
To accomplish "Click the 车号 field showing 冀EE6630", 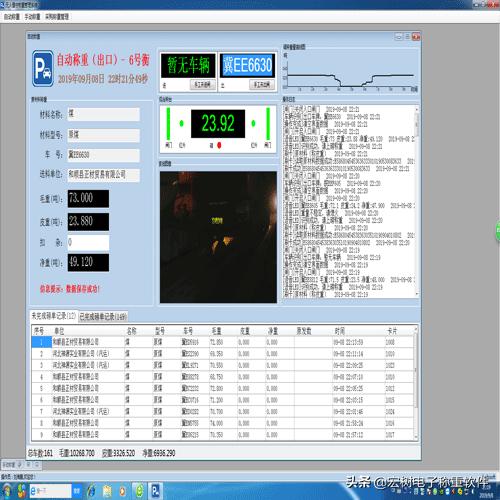I will (x=103, y=155).
